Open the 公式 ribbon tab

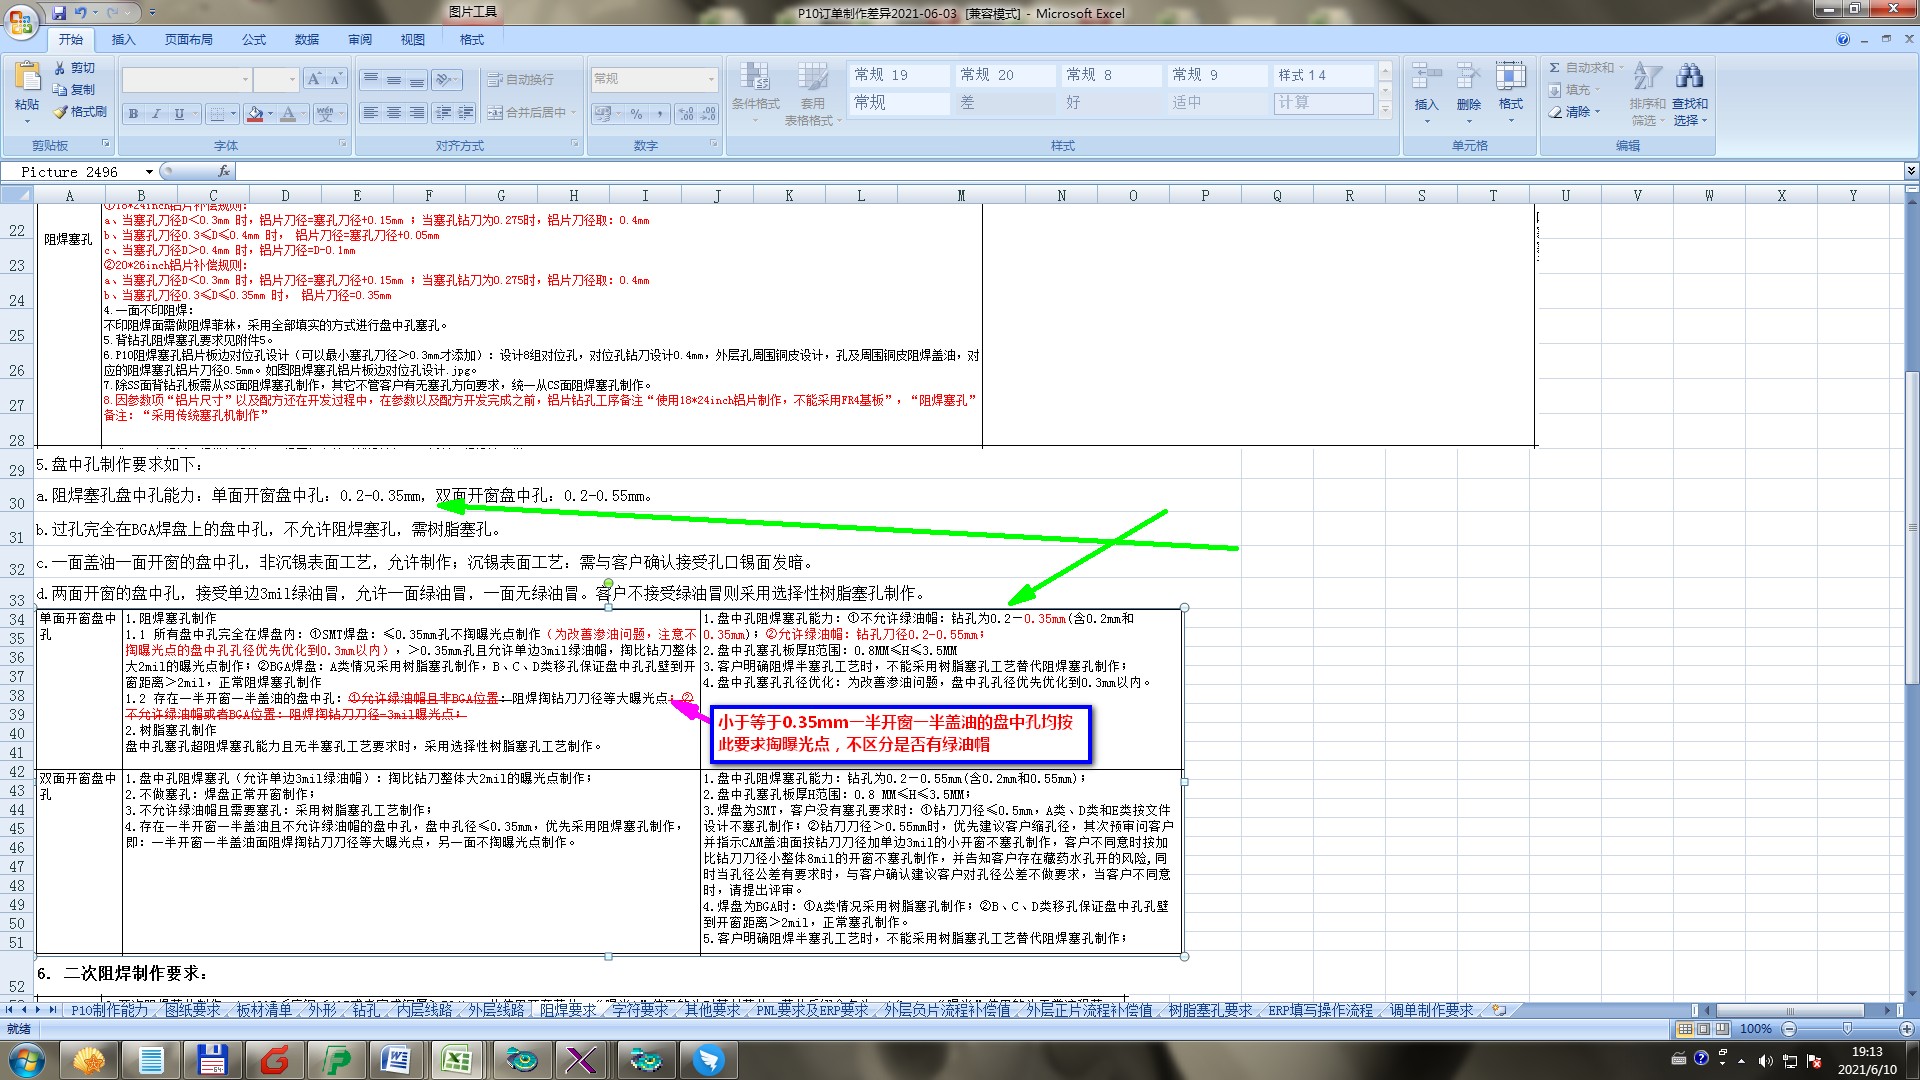[x=254, y=40]
